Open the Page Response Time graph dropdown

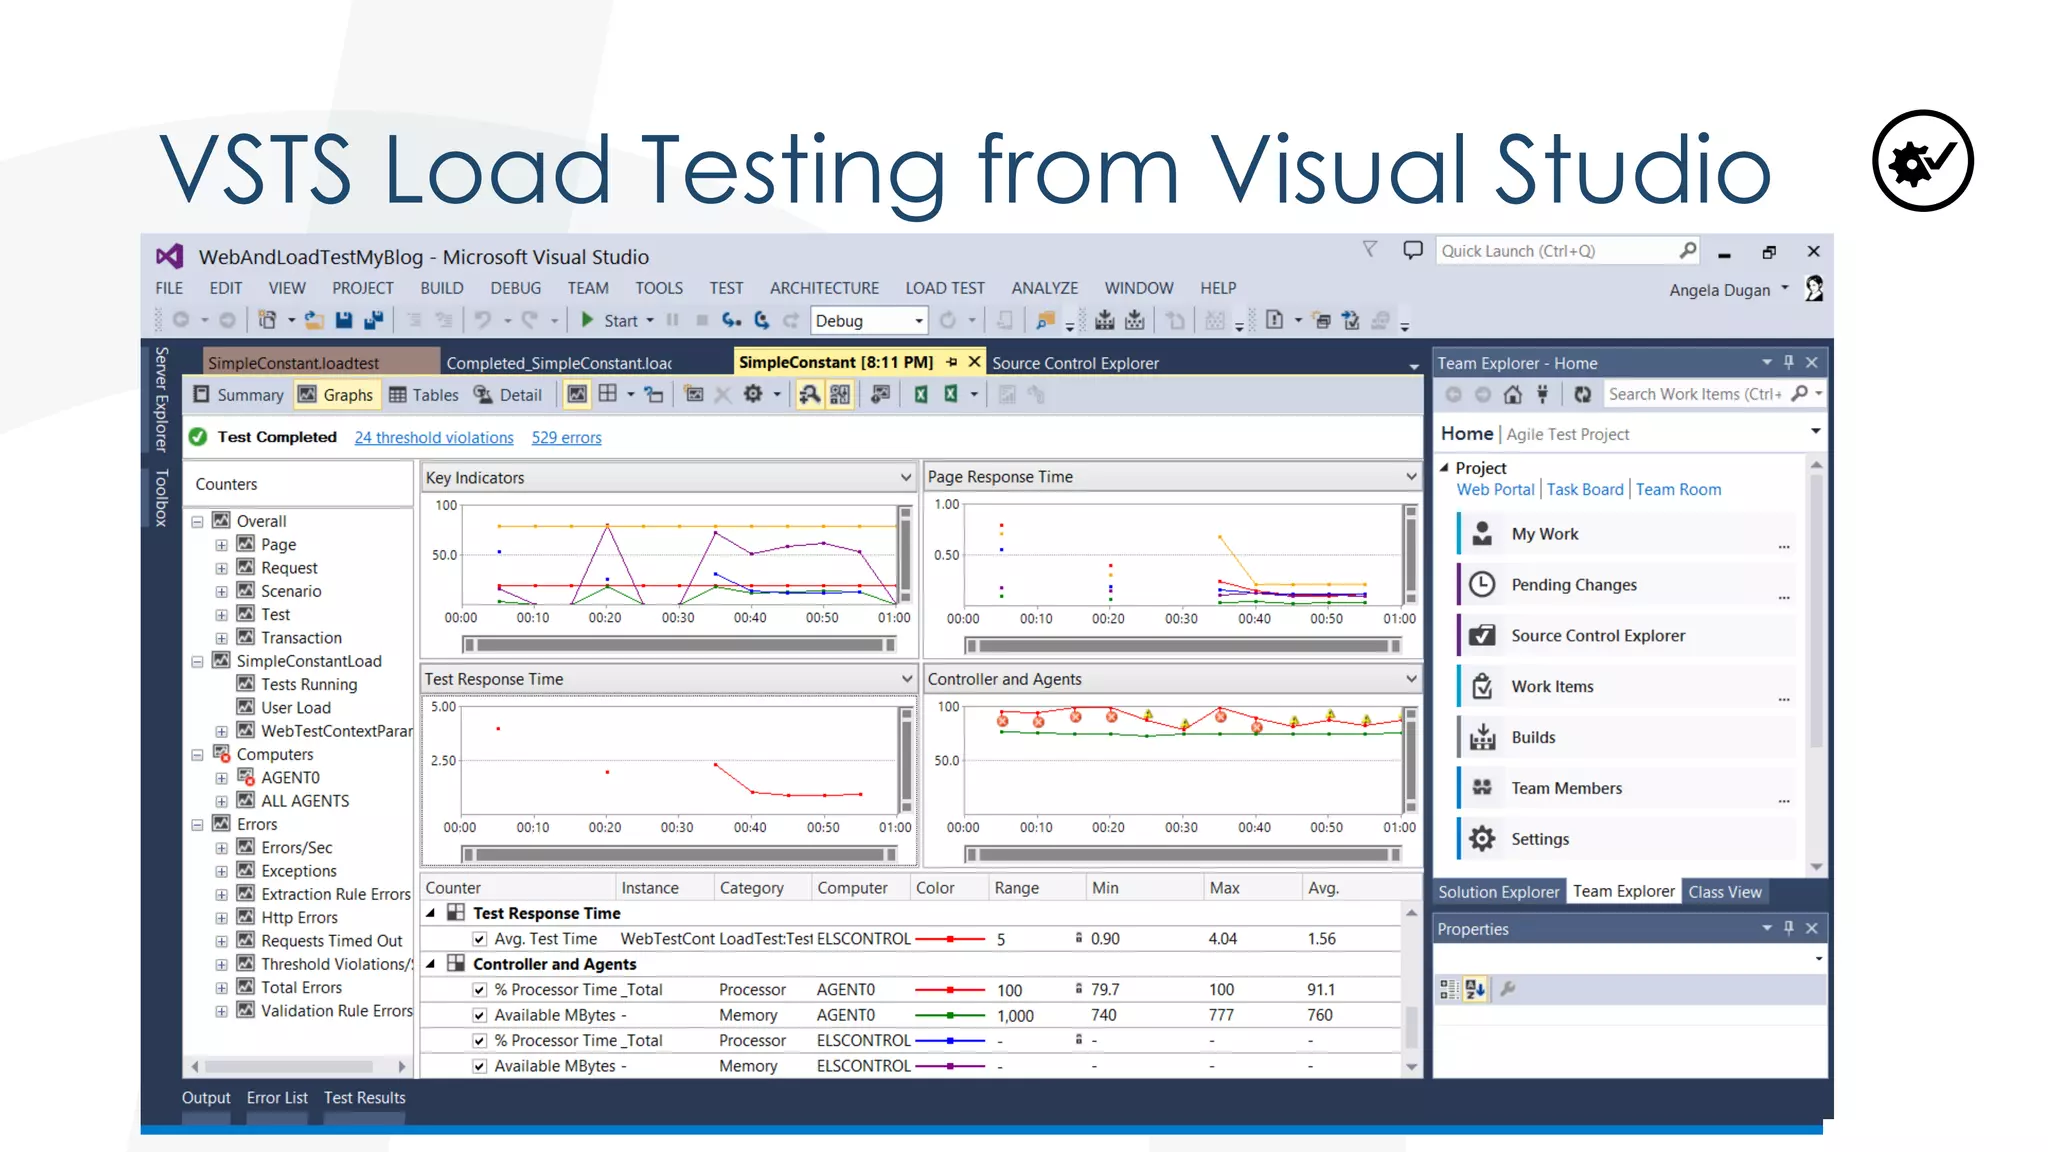pos(1411,477)
